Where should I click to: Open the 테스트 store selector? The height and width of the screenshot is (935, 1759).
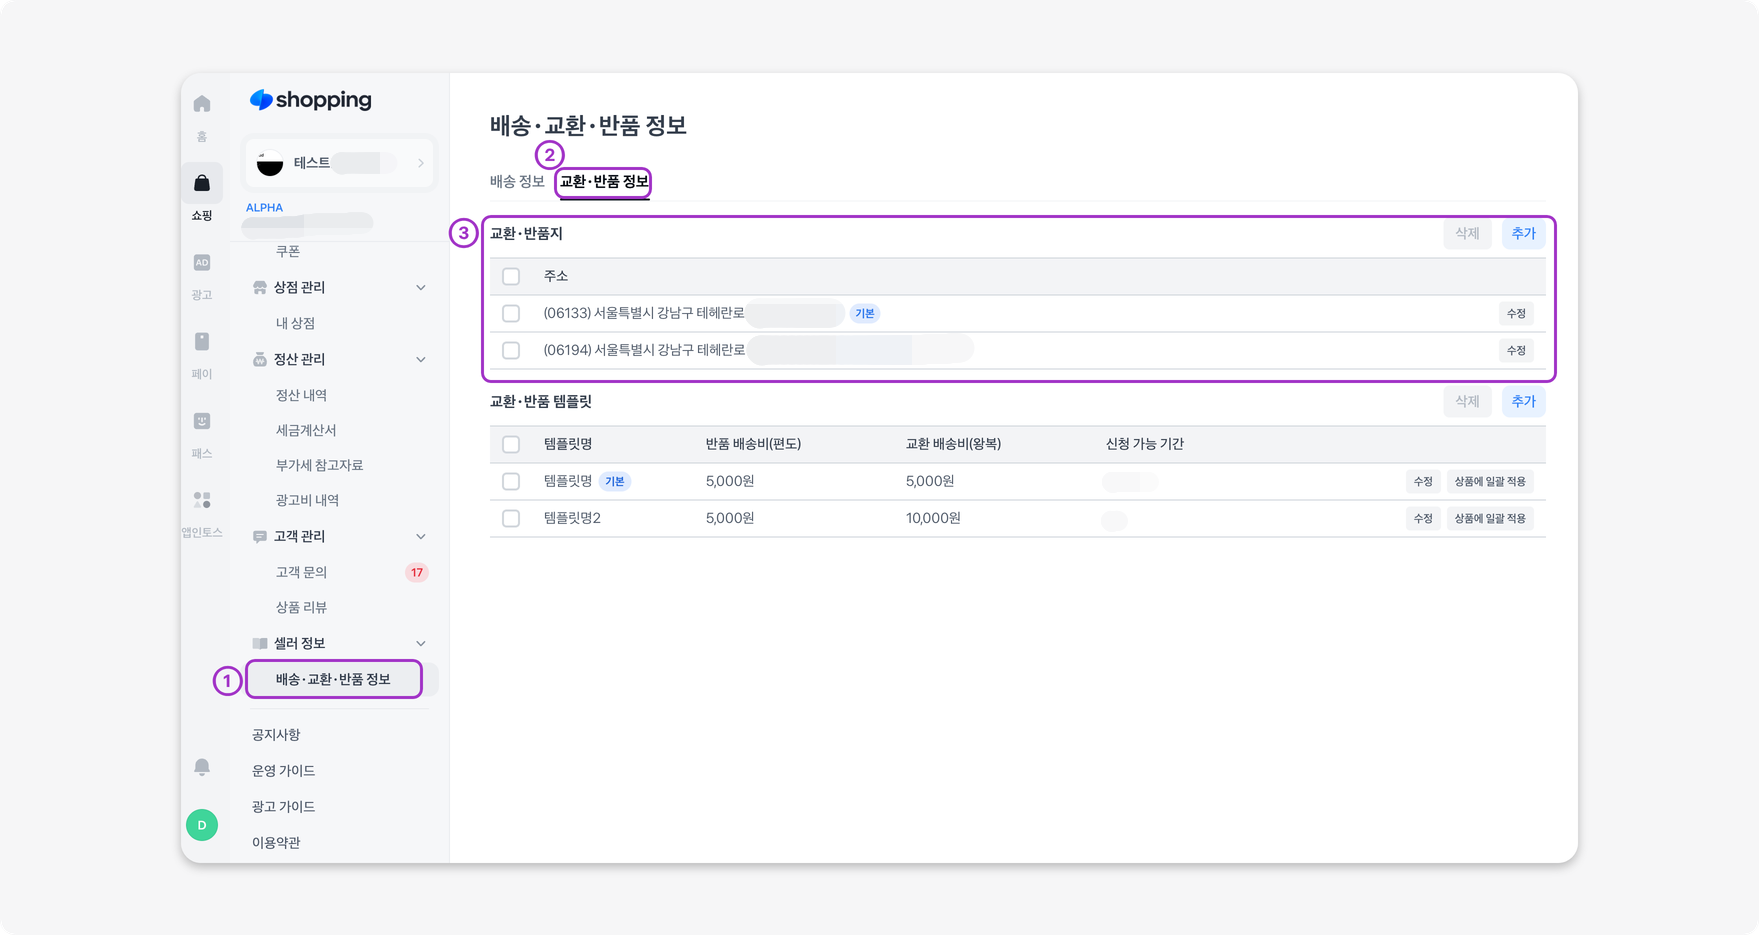(x=340, y=163)
